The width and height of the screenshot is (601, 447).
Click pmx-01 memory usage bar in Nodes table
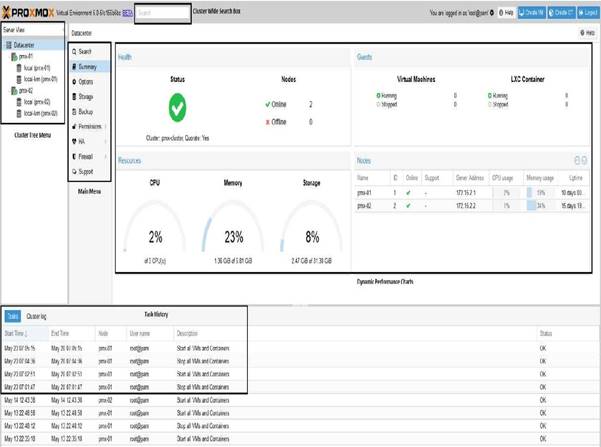(x=540, y=193)
